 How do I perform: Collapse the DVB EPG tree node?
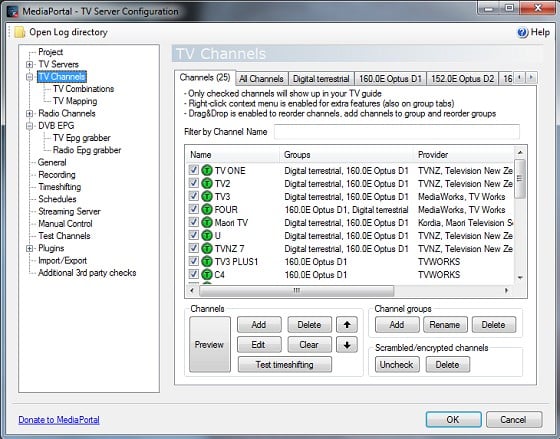30,126
